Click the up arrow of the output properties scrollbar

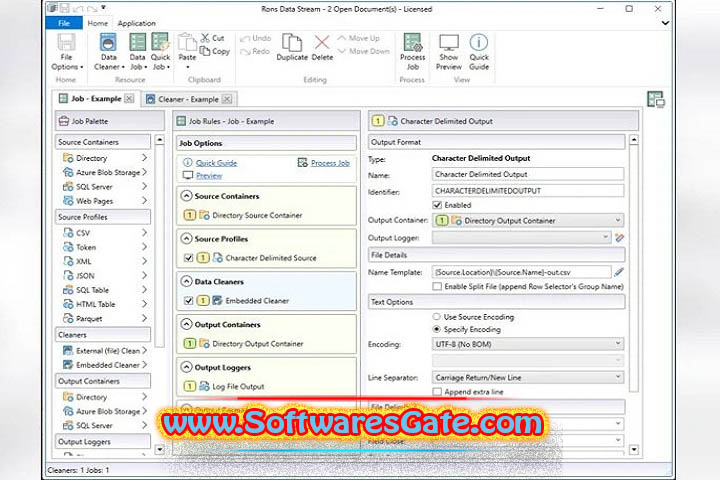point(634,140)
